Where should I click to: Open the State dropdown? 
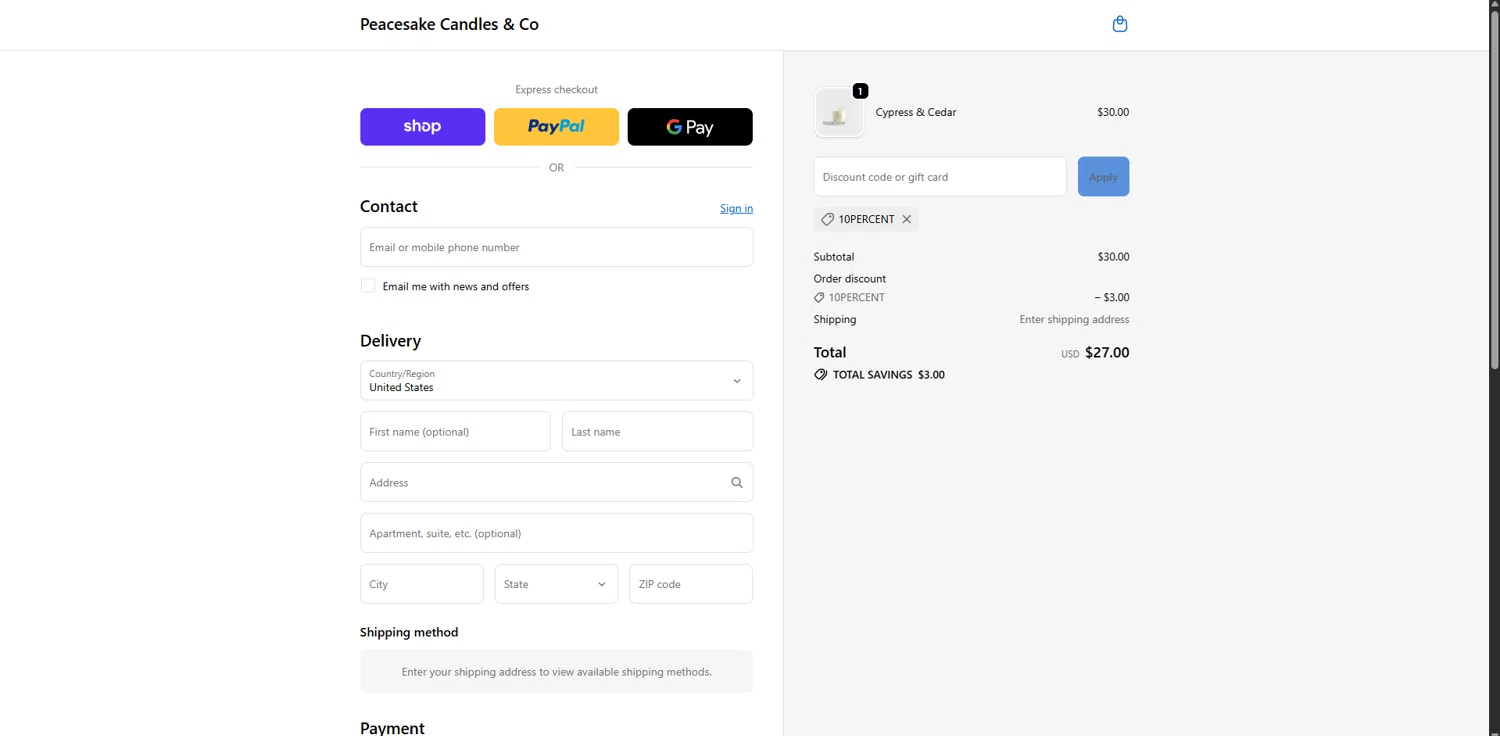pos(557,584)
